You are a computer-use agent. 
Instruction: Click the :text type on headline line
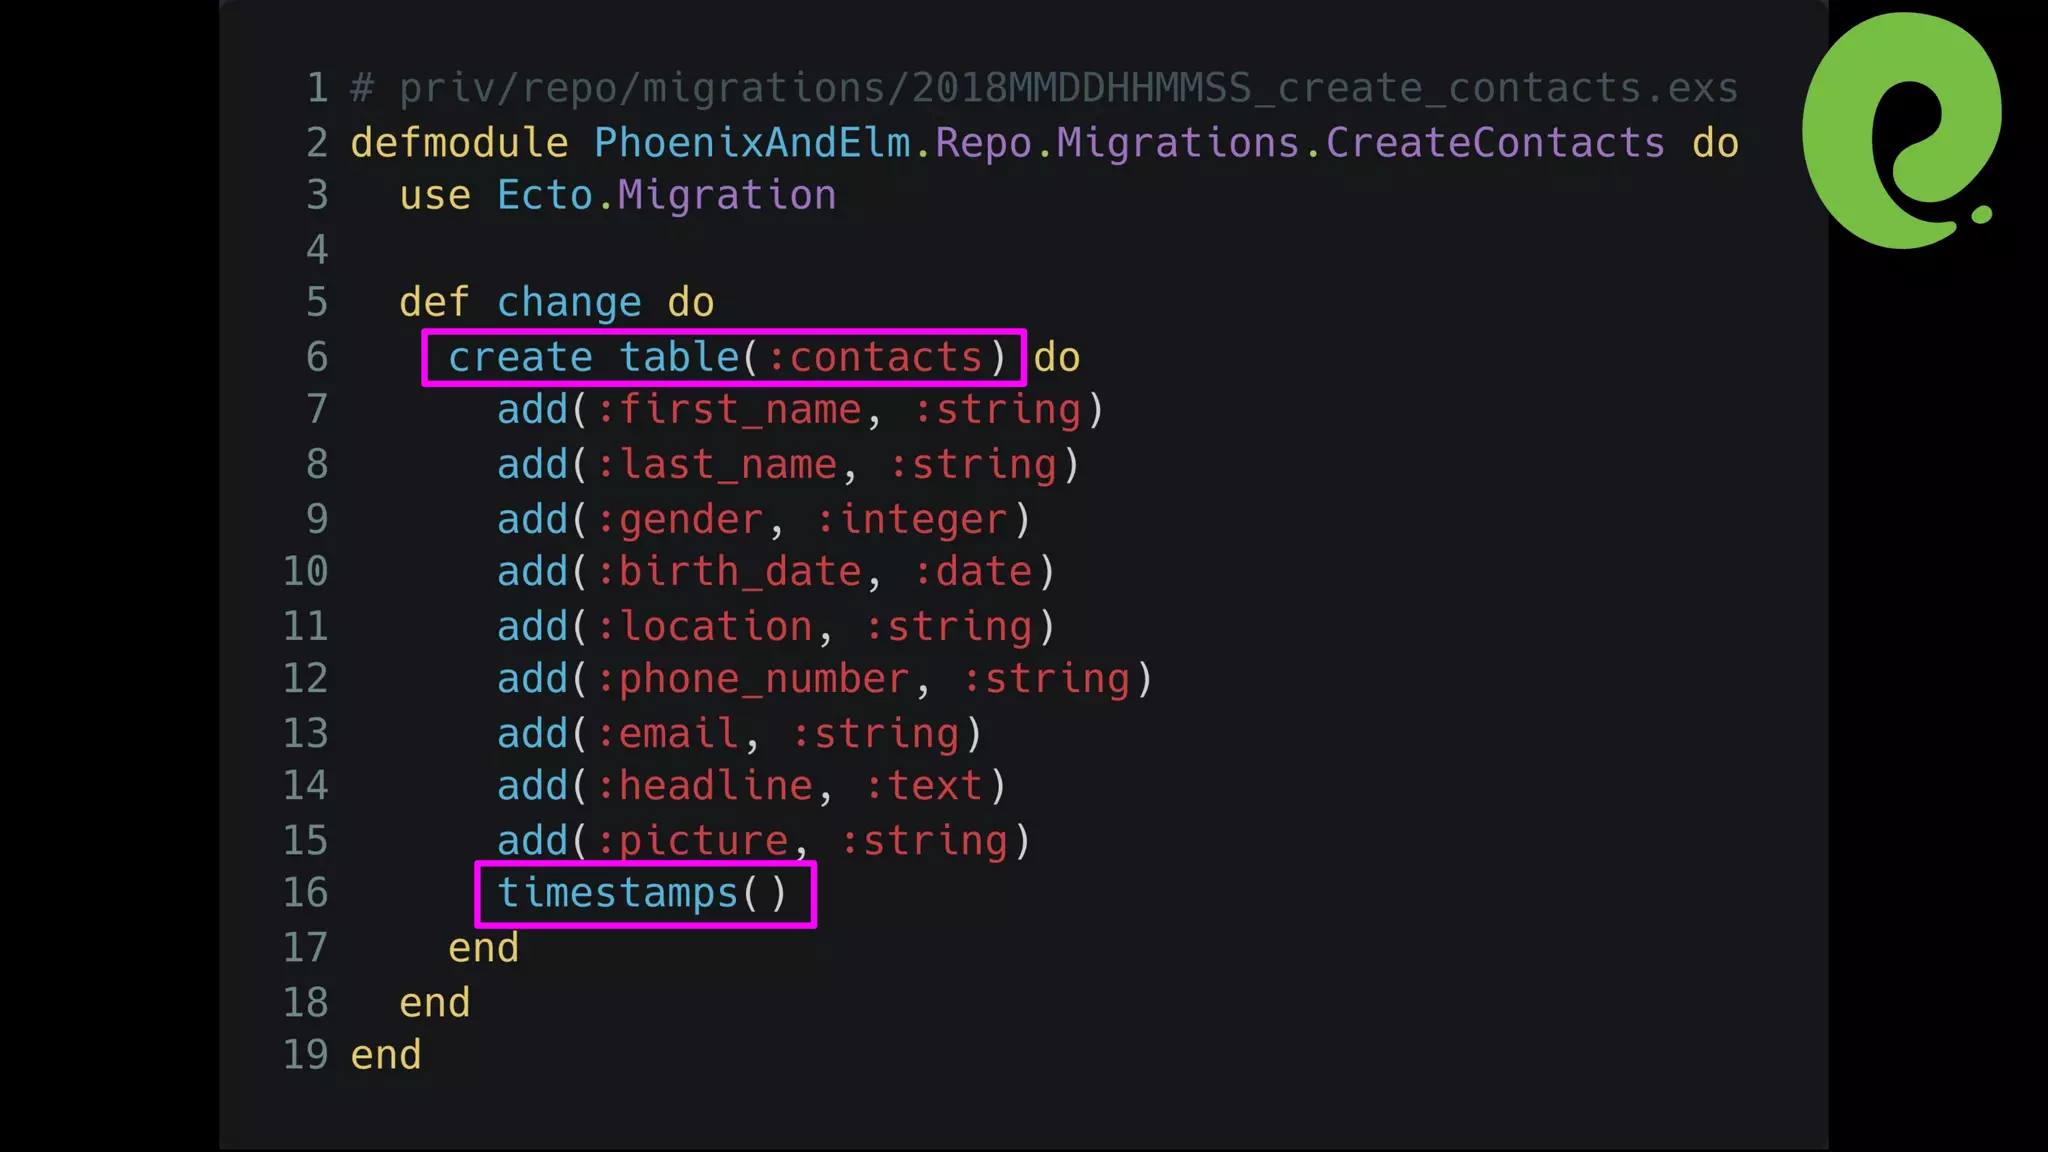pyautogui.click(x=923, y=786)
